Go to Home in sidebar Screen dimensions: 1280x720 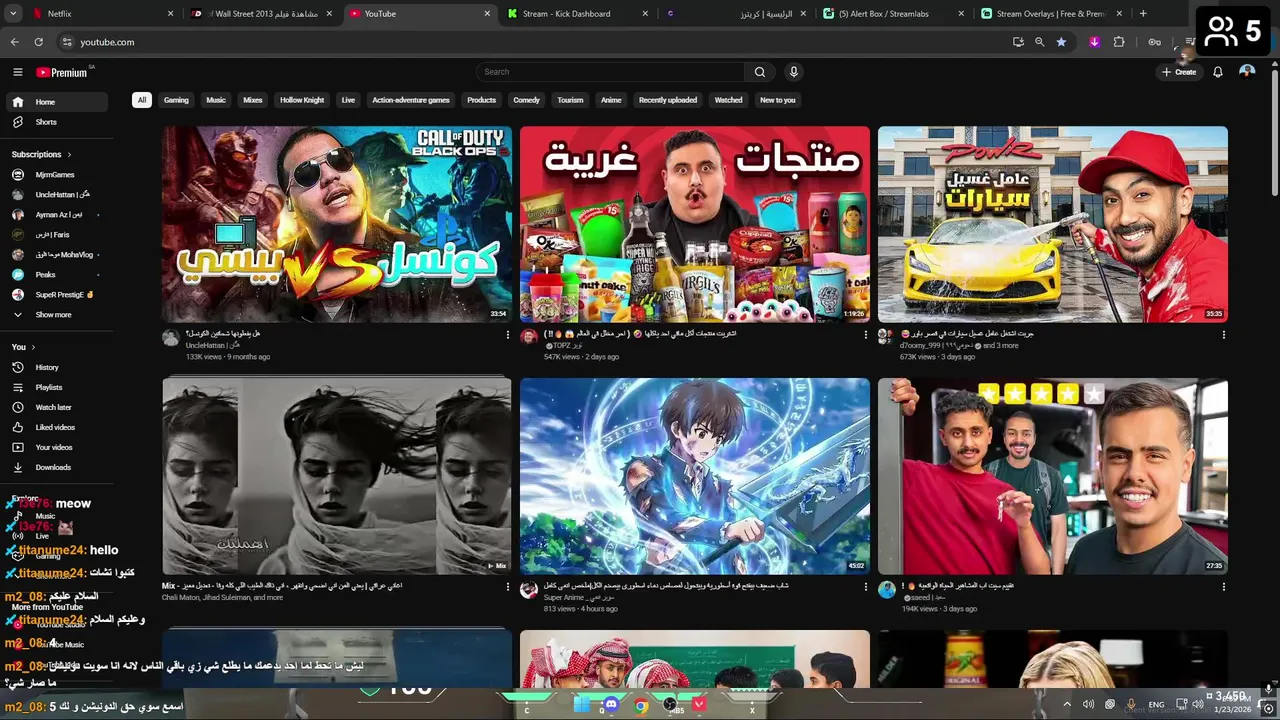56,102
